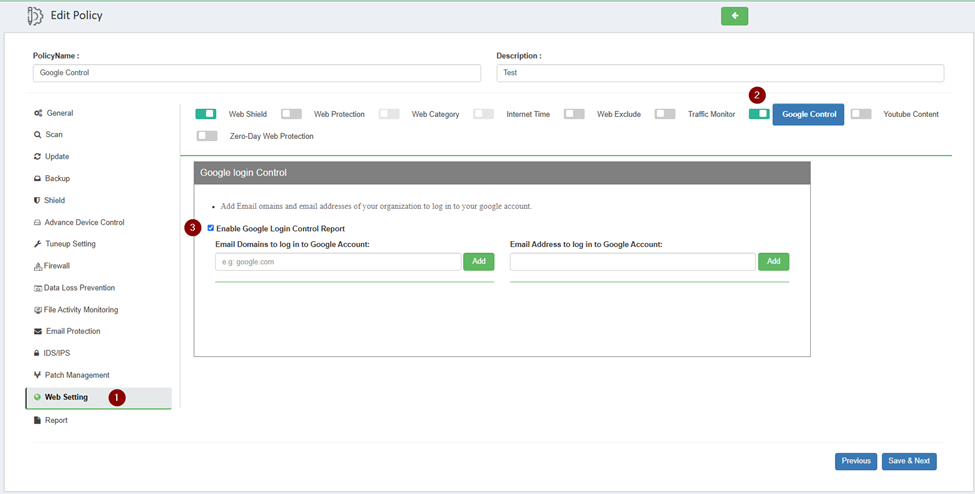Switch to the Zero-Day Web Protection tab
The width and height of the screenshot is (975, 494).
click(272, 136)
